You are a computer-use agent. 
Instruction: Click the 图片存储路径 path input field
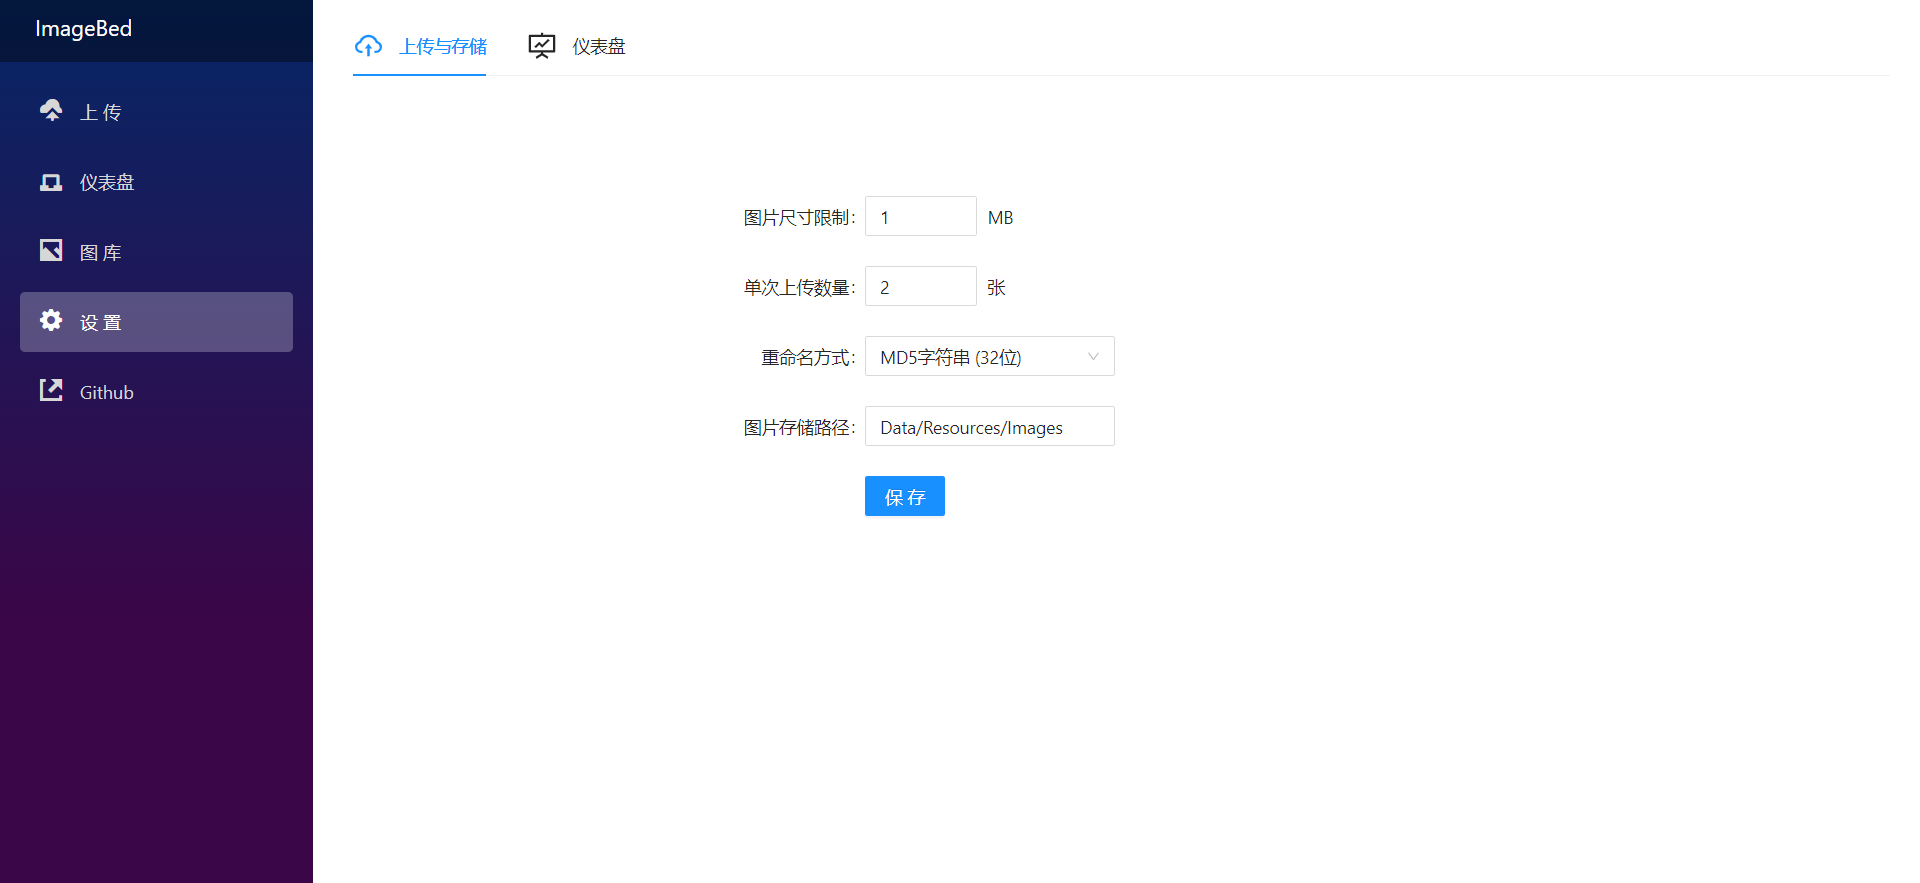coord(989,427)
